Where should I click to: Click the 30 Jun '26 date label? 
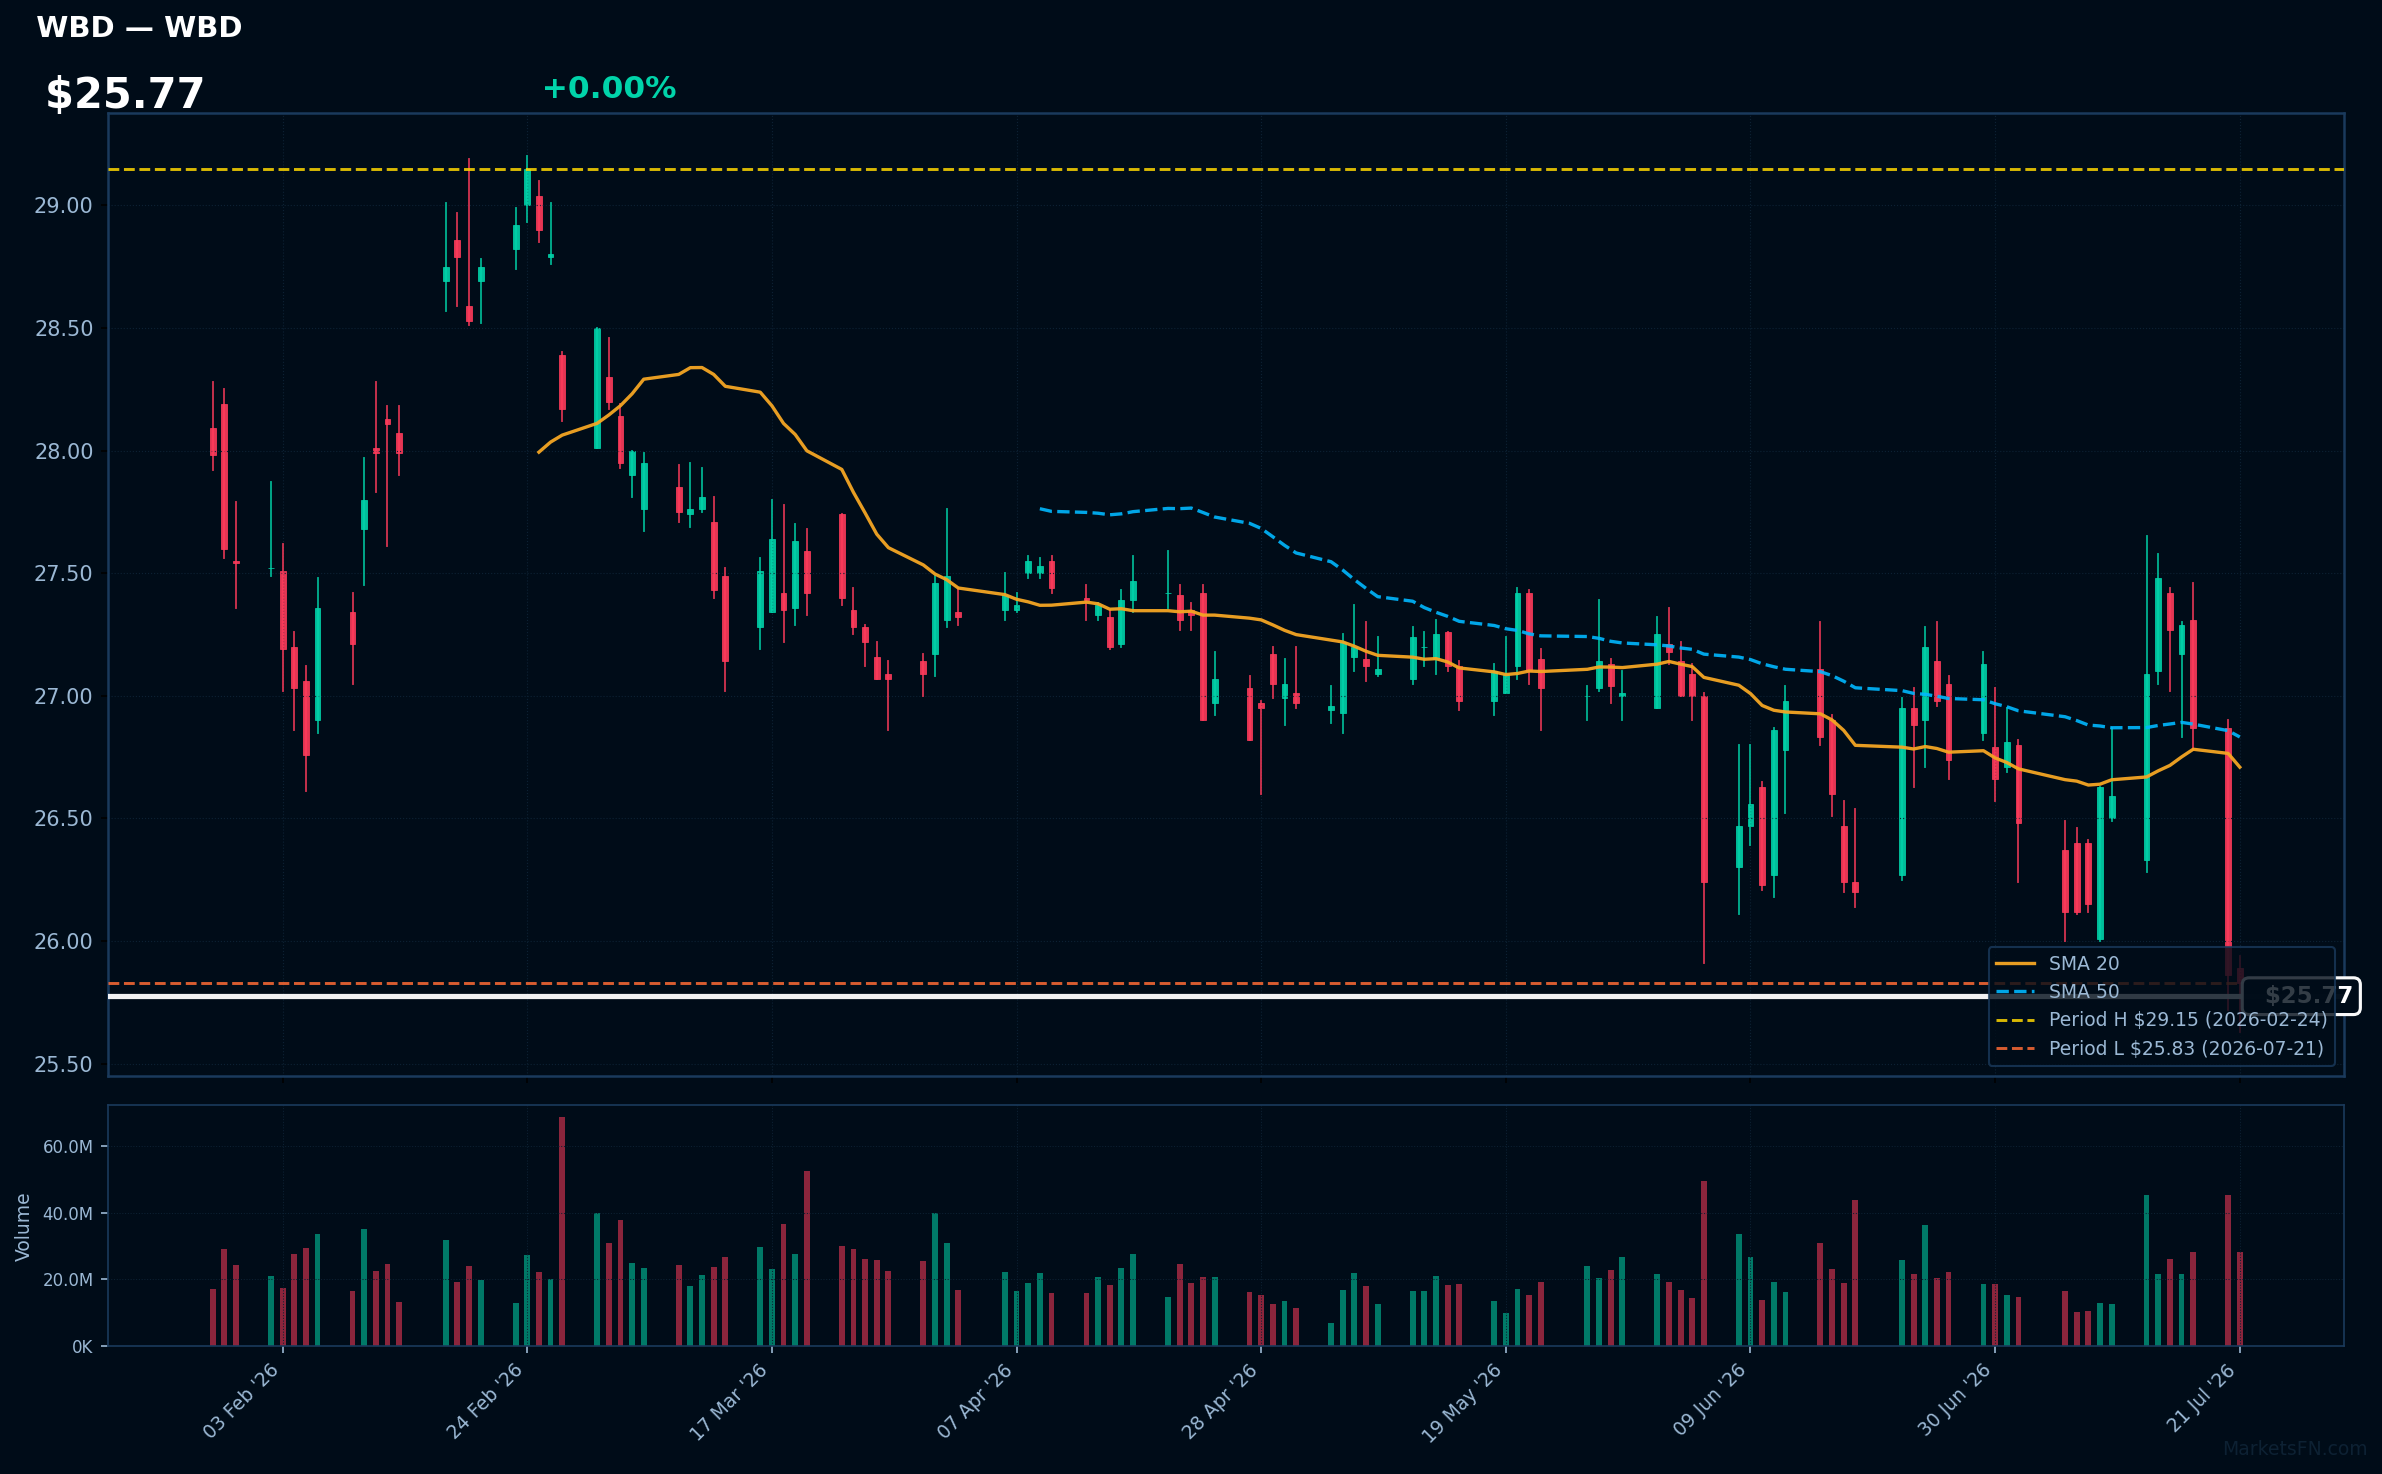pyautogui.click(x=1954, y=1401)
